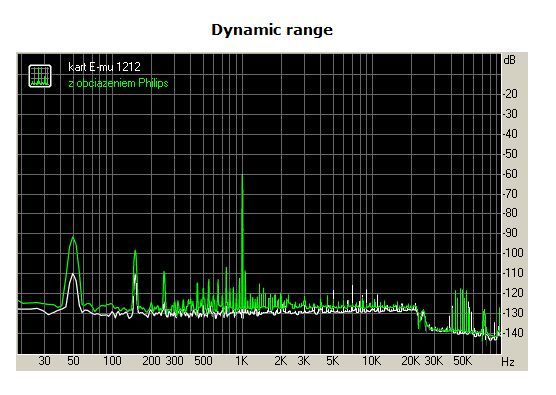The width and height of the screenshot is (556, 395).
Task: Click the '-100' dB axis value
Action: click(x=513, y=253)
